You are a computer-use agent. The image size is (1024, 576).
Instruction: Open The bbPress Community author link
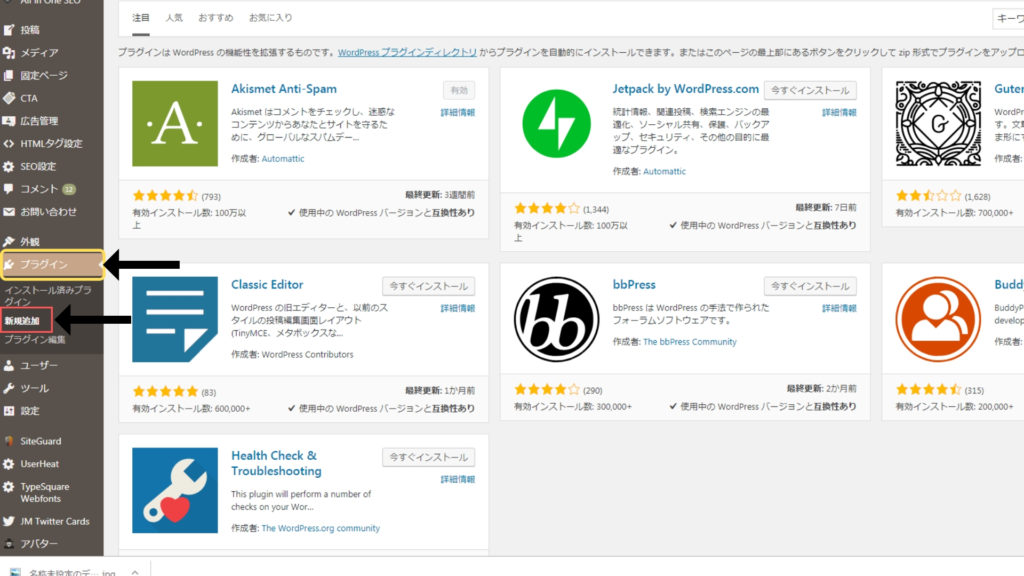690,342
